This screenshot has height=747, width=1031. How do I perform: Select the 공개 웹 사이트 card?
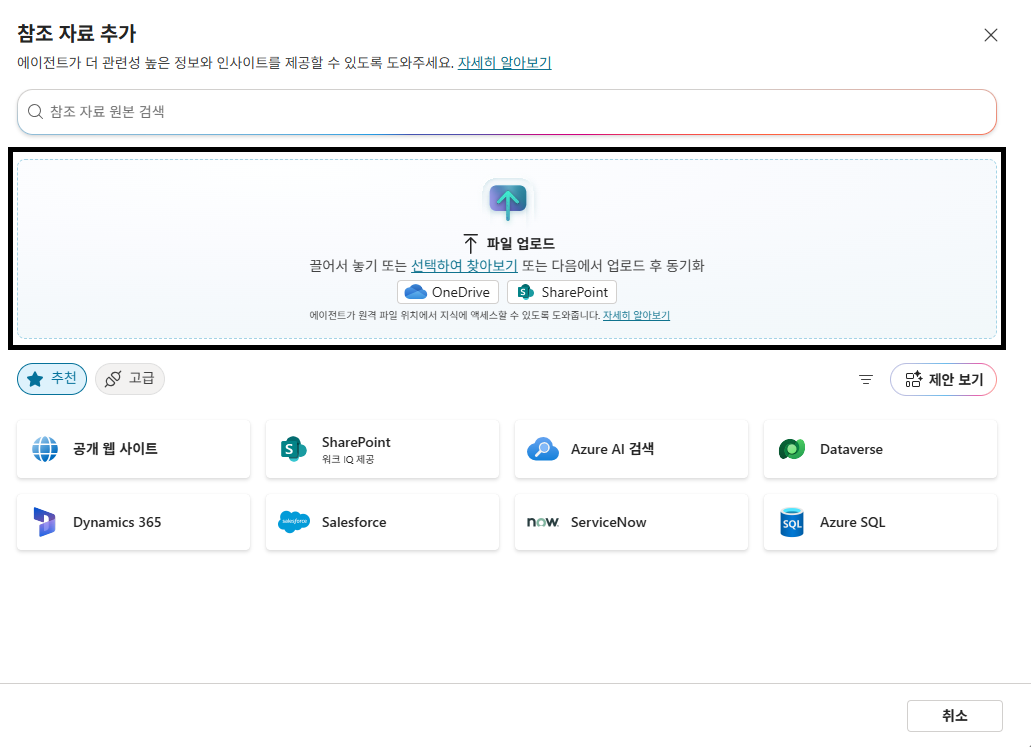[x=133, y=449]
